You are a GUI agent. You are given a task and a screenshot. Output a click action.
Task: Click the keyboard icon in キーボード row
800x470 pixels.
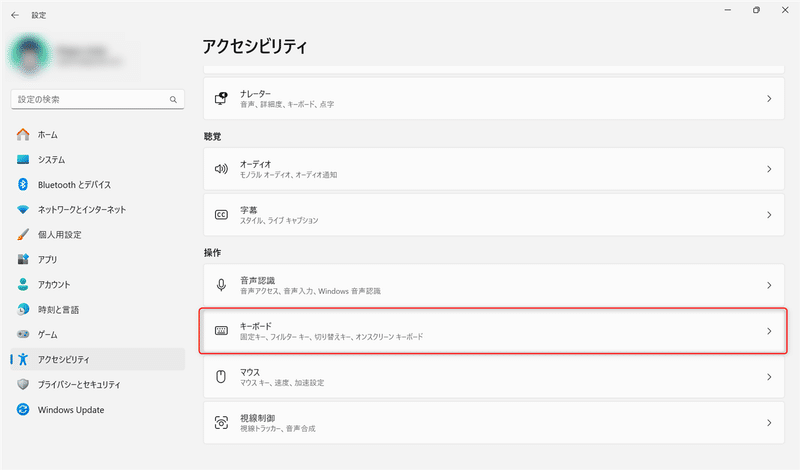tap(221, 331)
